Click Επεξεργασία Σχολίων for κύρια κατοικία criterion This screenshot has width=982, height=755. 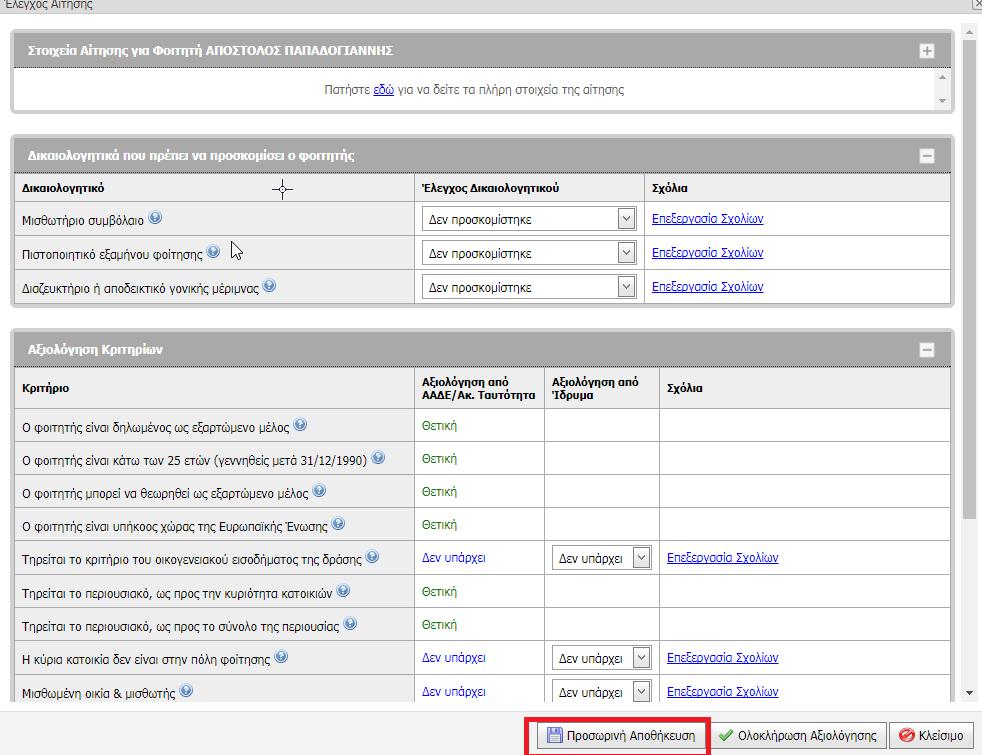coord(722,657)
